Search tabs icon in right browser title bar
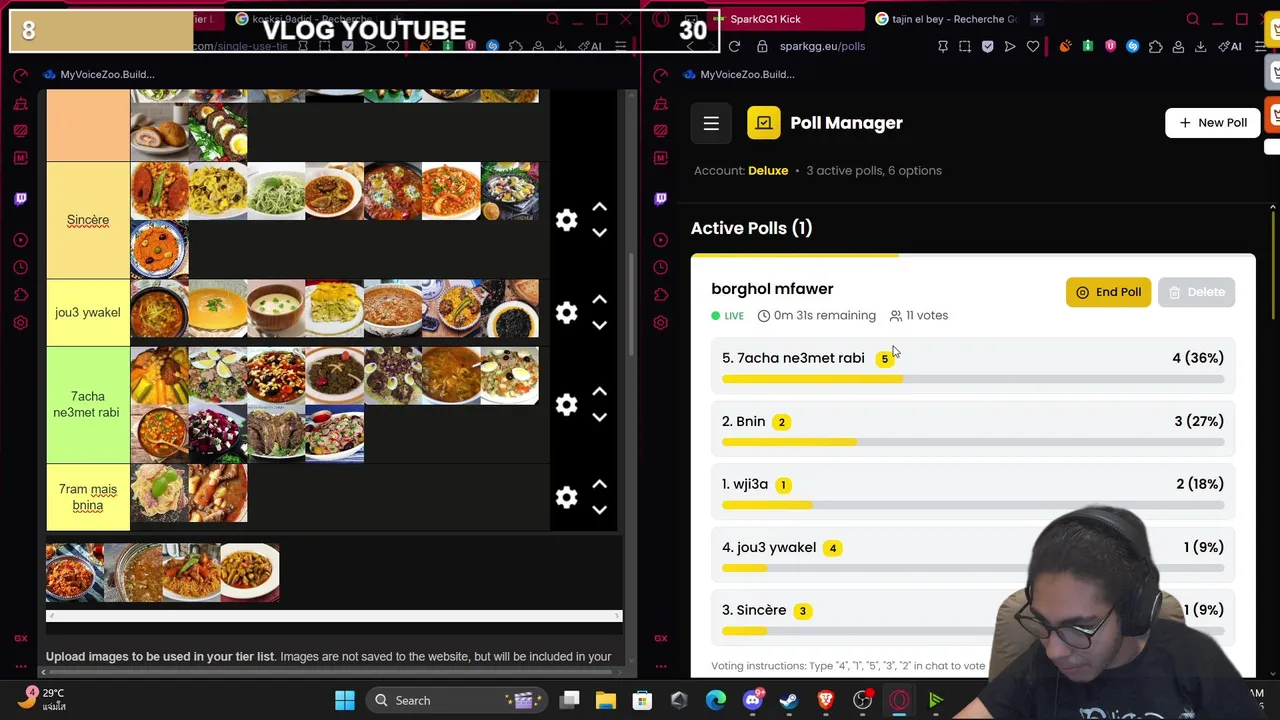Image resolution: width=1280 pixels, height=720 pixels. (1193, 19)
